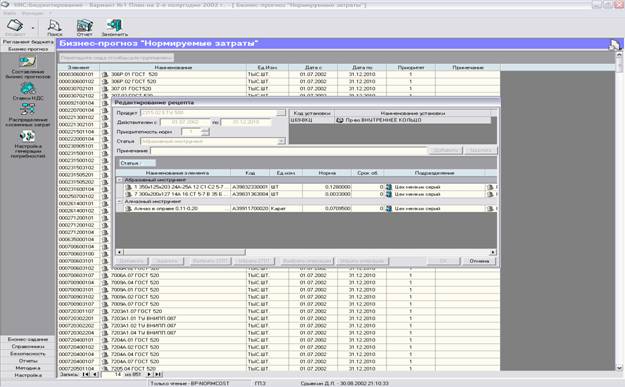Image resolution: width=625 pixels, height=387 pixels.
Task: Click main table vertical scrollbar down arrow
Action: click(x=619, y=367)
